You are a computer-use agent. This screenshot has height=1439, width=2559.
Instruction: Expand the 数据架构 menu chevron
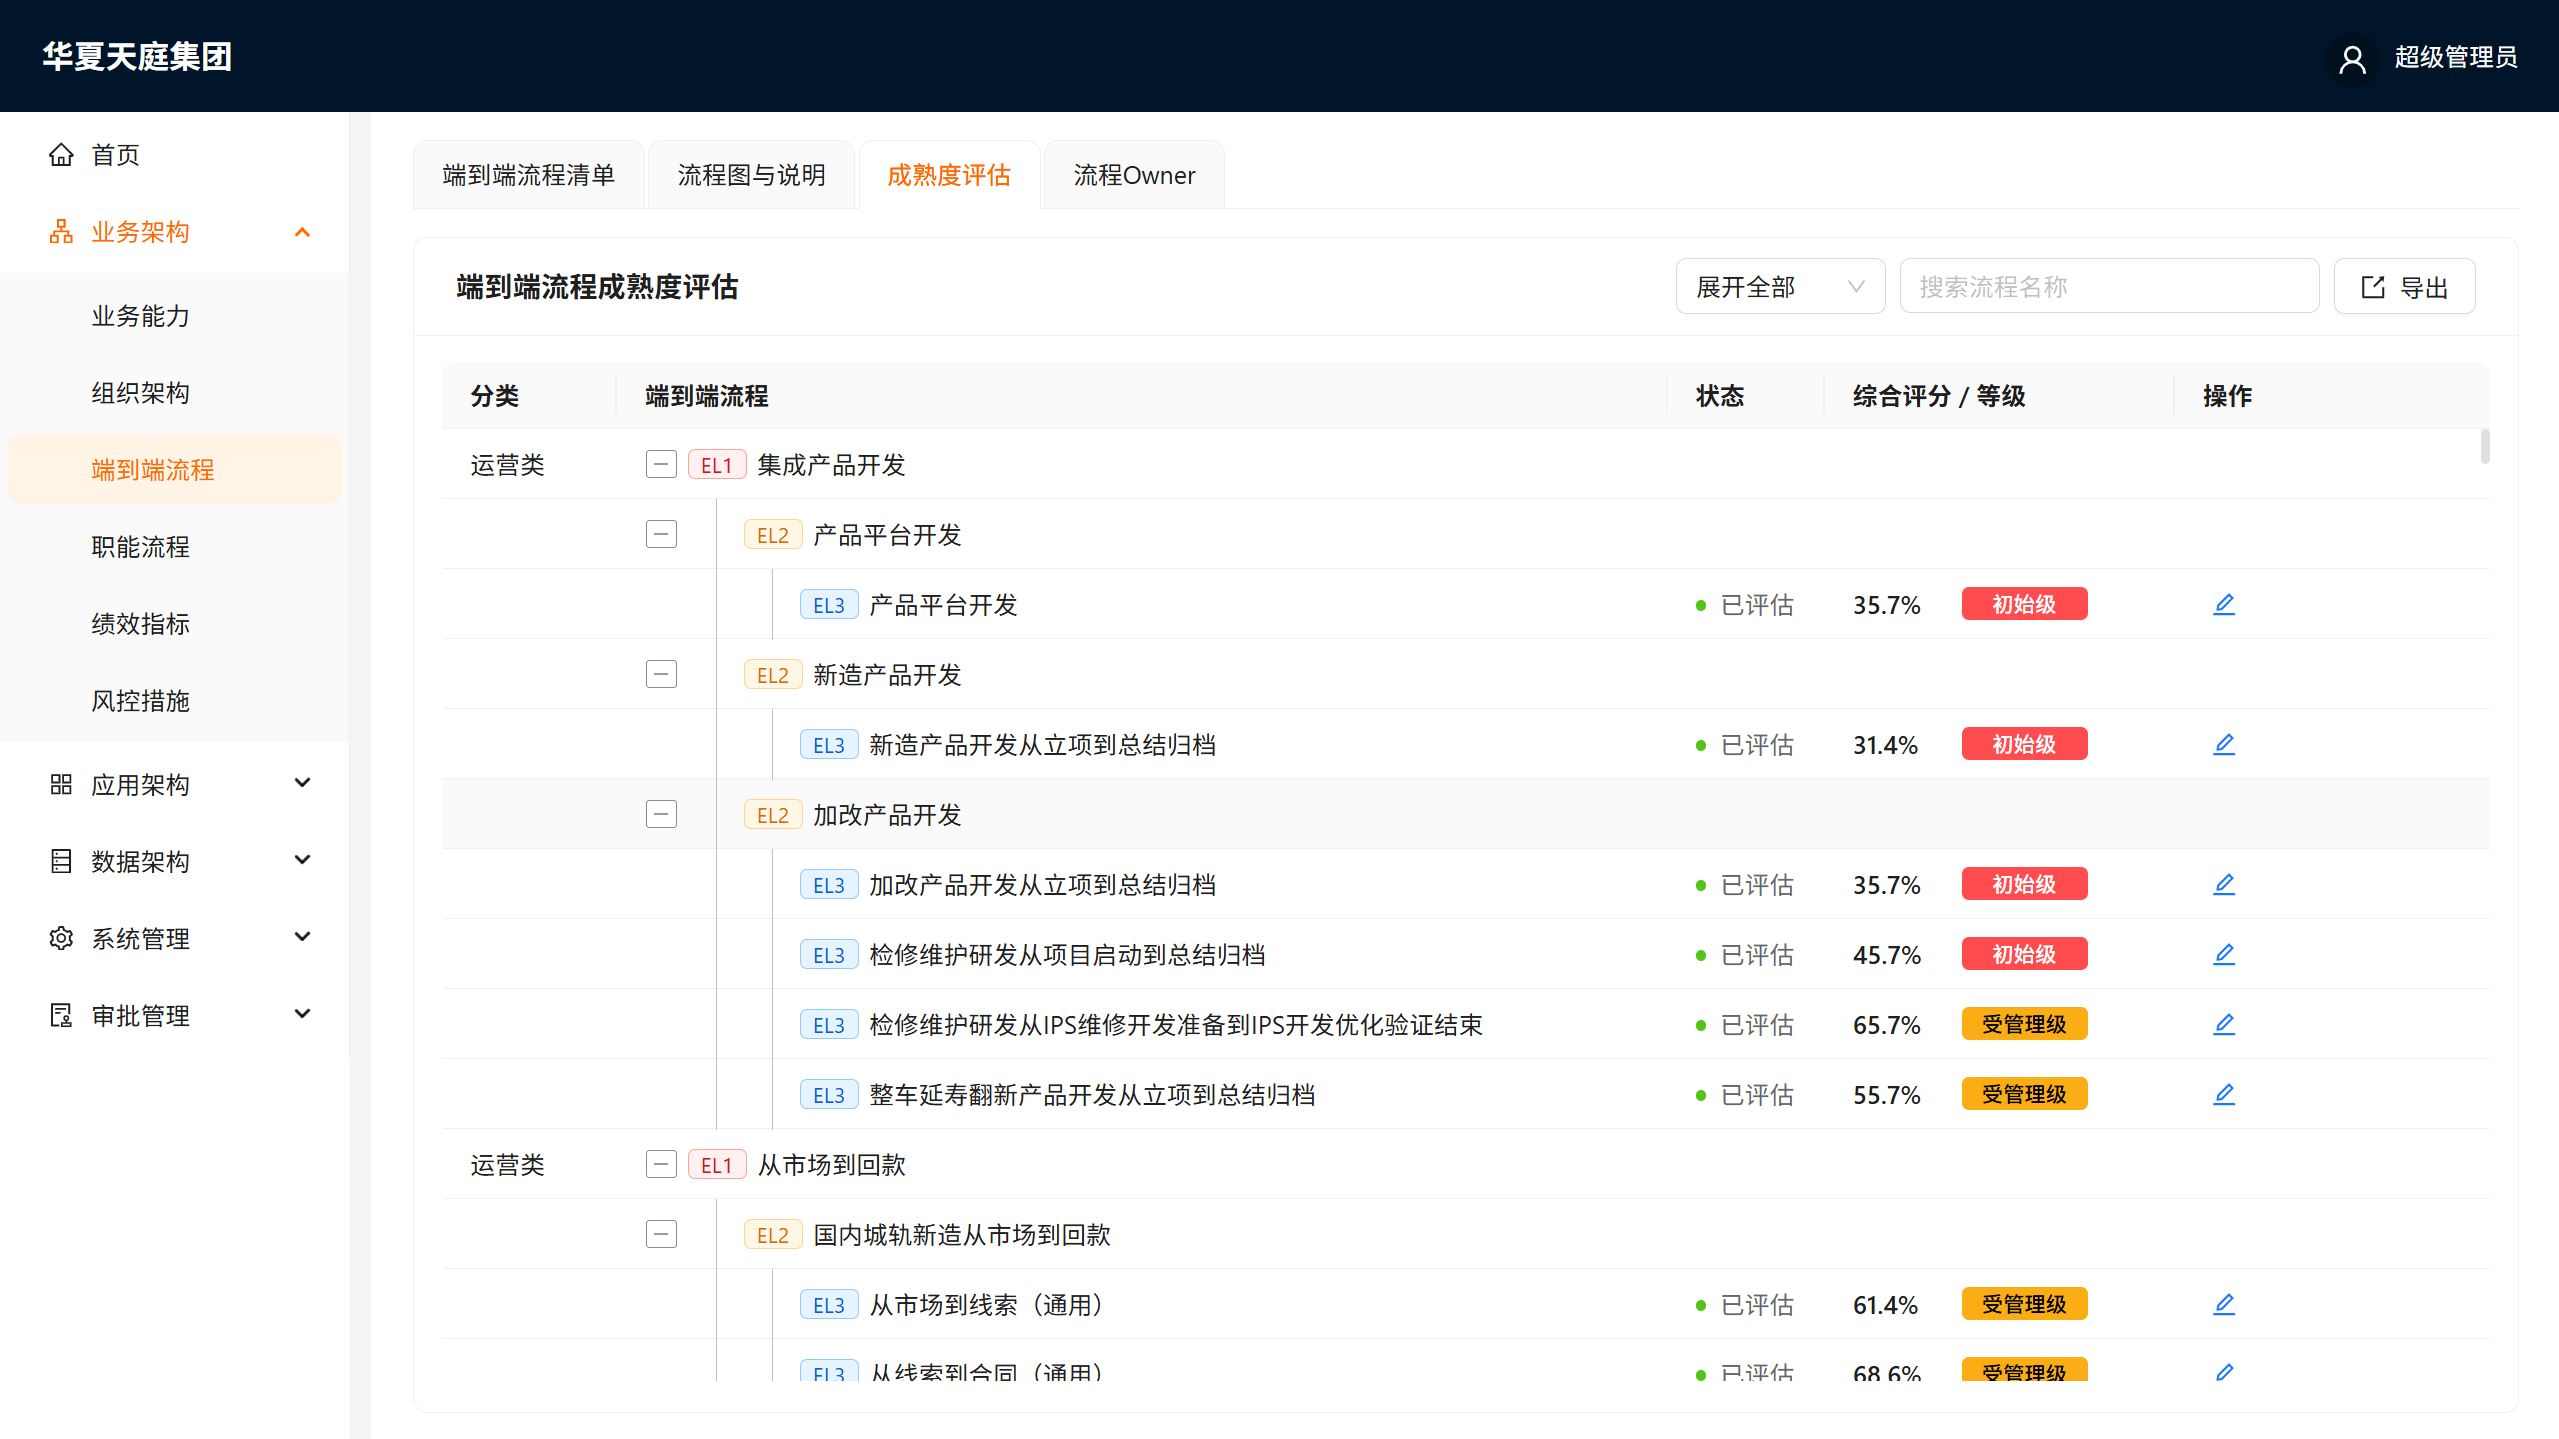[x=302, y=860]
